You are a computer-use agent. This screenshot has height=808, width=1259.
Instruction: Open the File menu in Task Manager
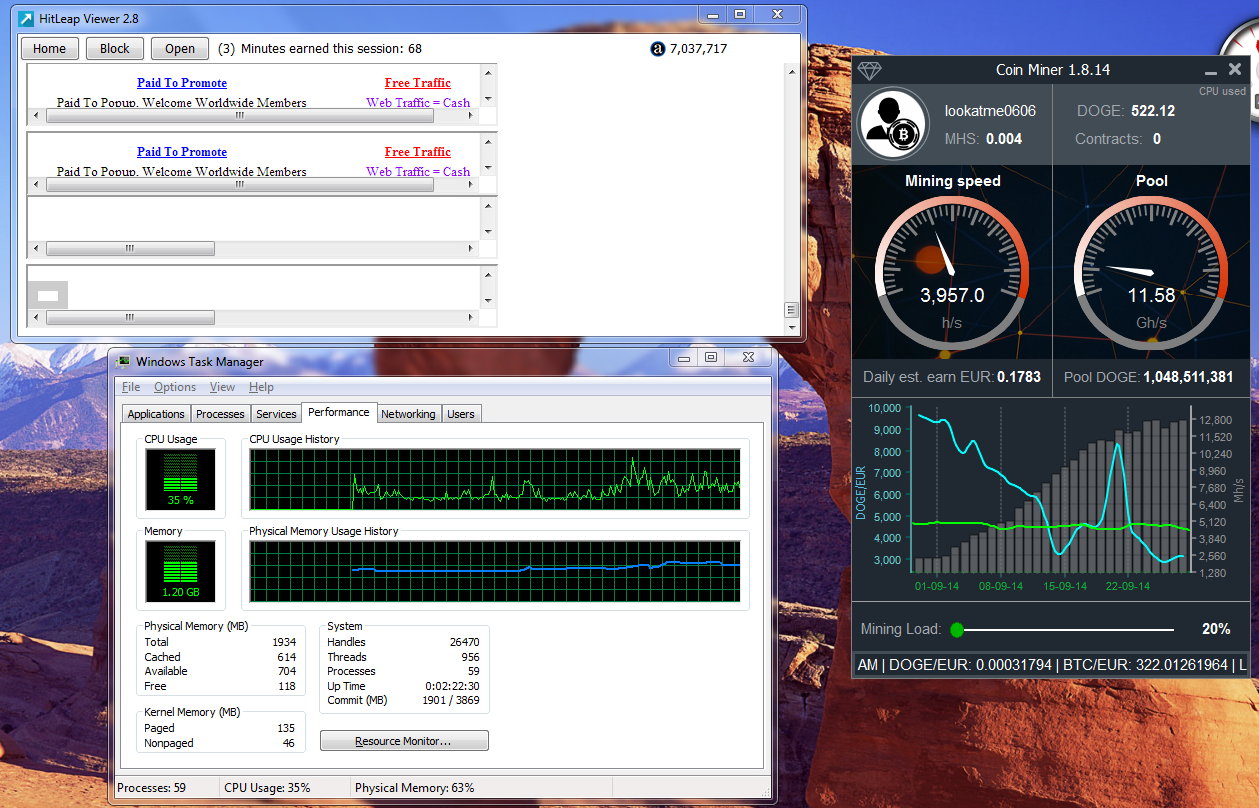(131, 387)
